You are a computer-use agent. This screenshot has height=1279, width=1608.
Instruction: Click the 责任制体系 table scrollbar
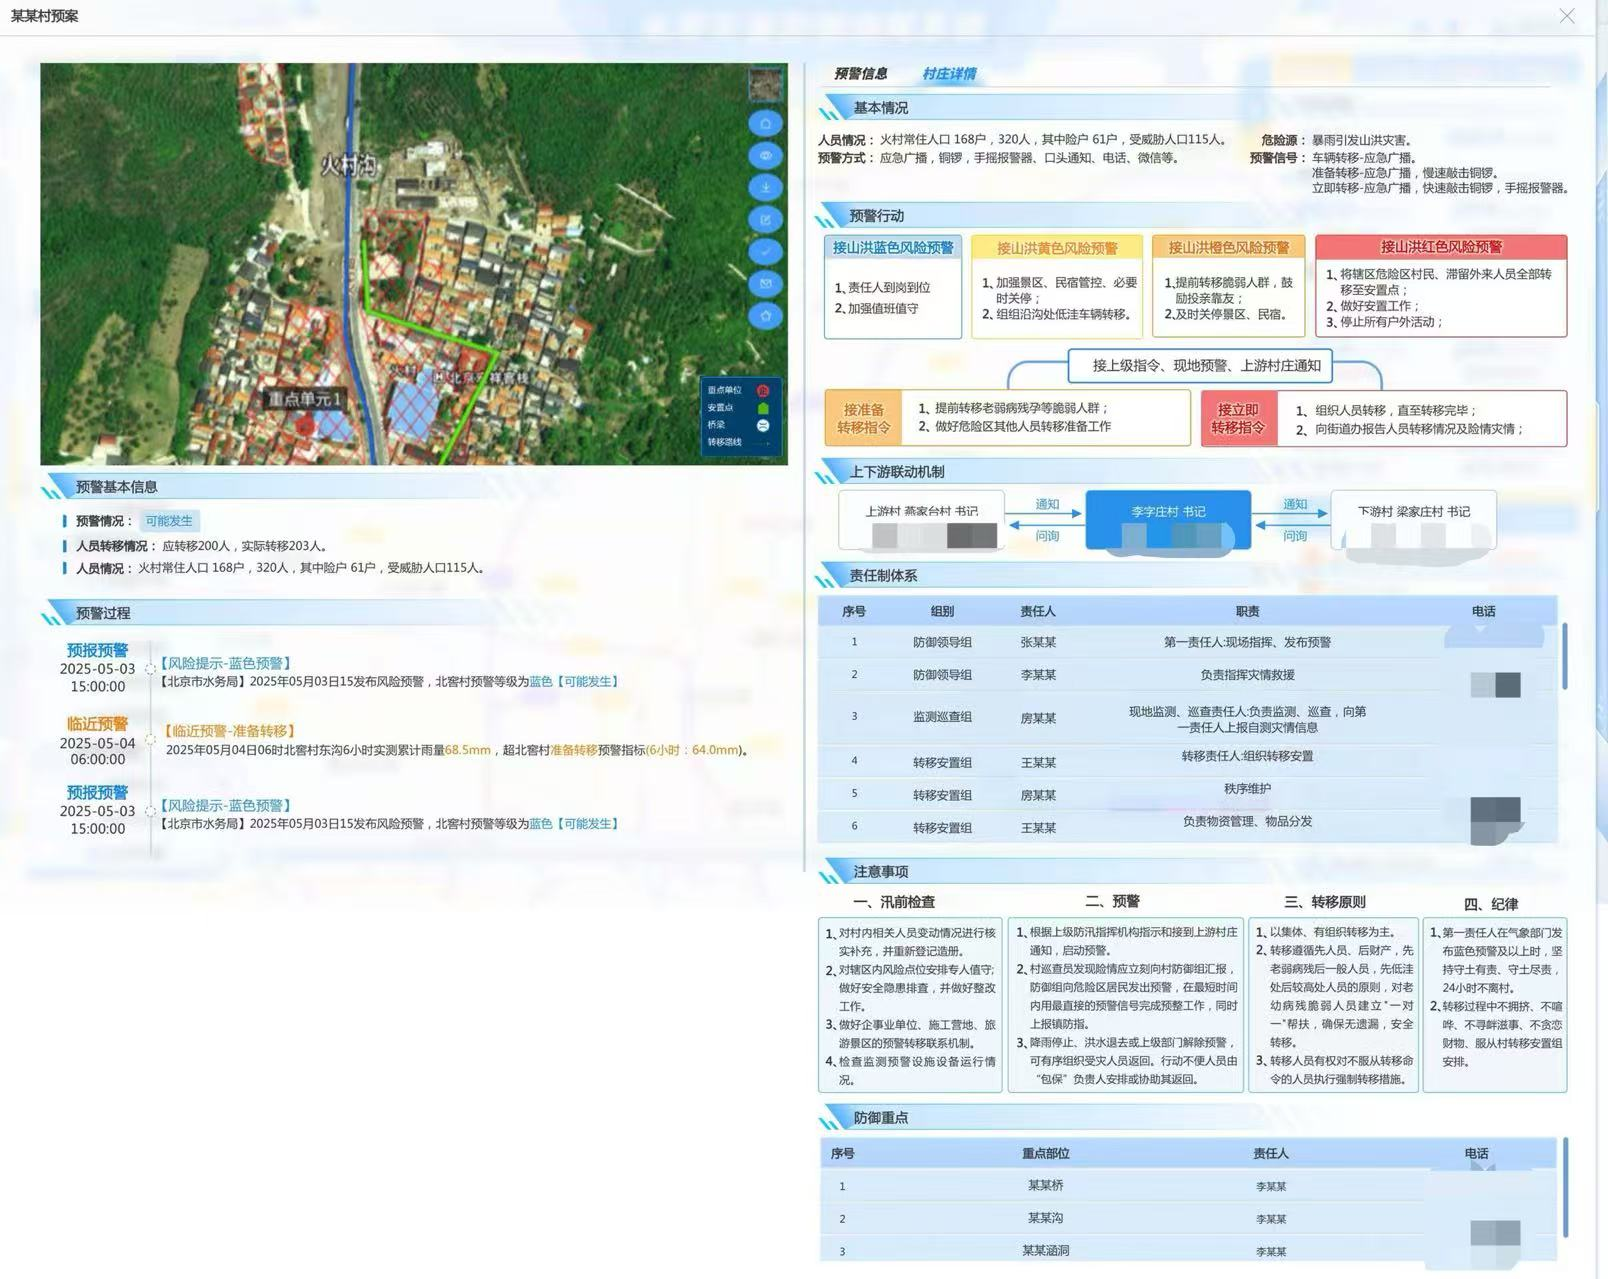1564,656
